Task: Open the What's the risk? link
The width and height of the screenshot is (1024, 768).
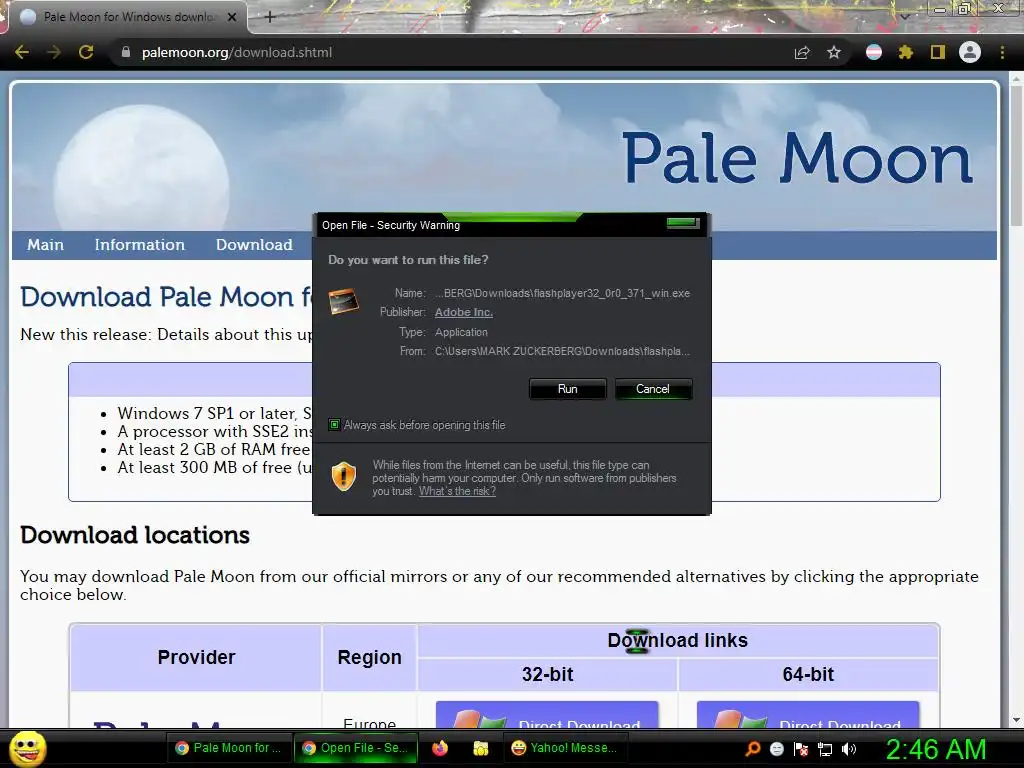Action: point(457,491)
